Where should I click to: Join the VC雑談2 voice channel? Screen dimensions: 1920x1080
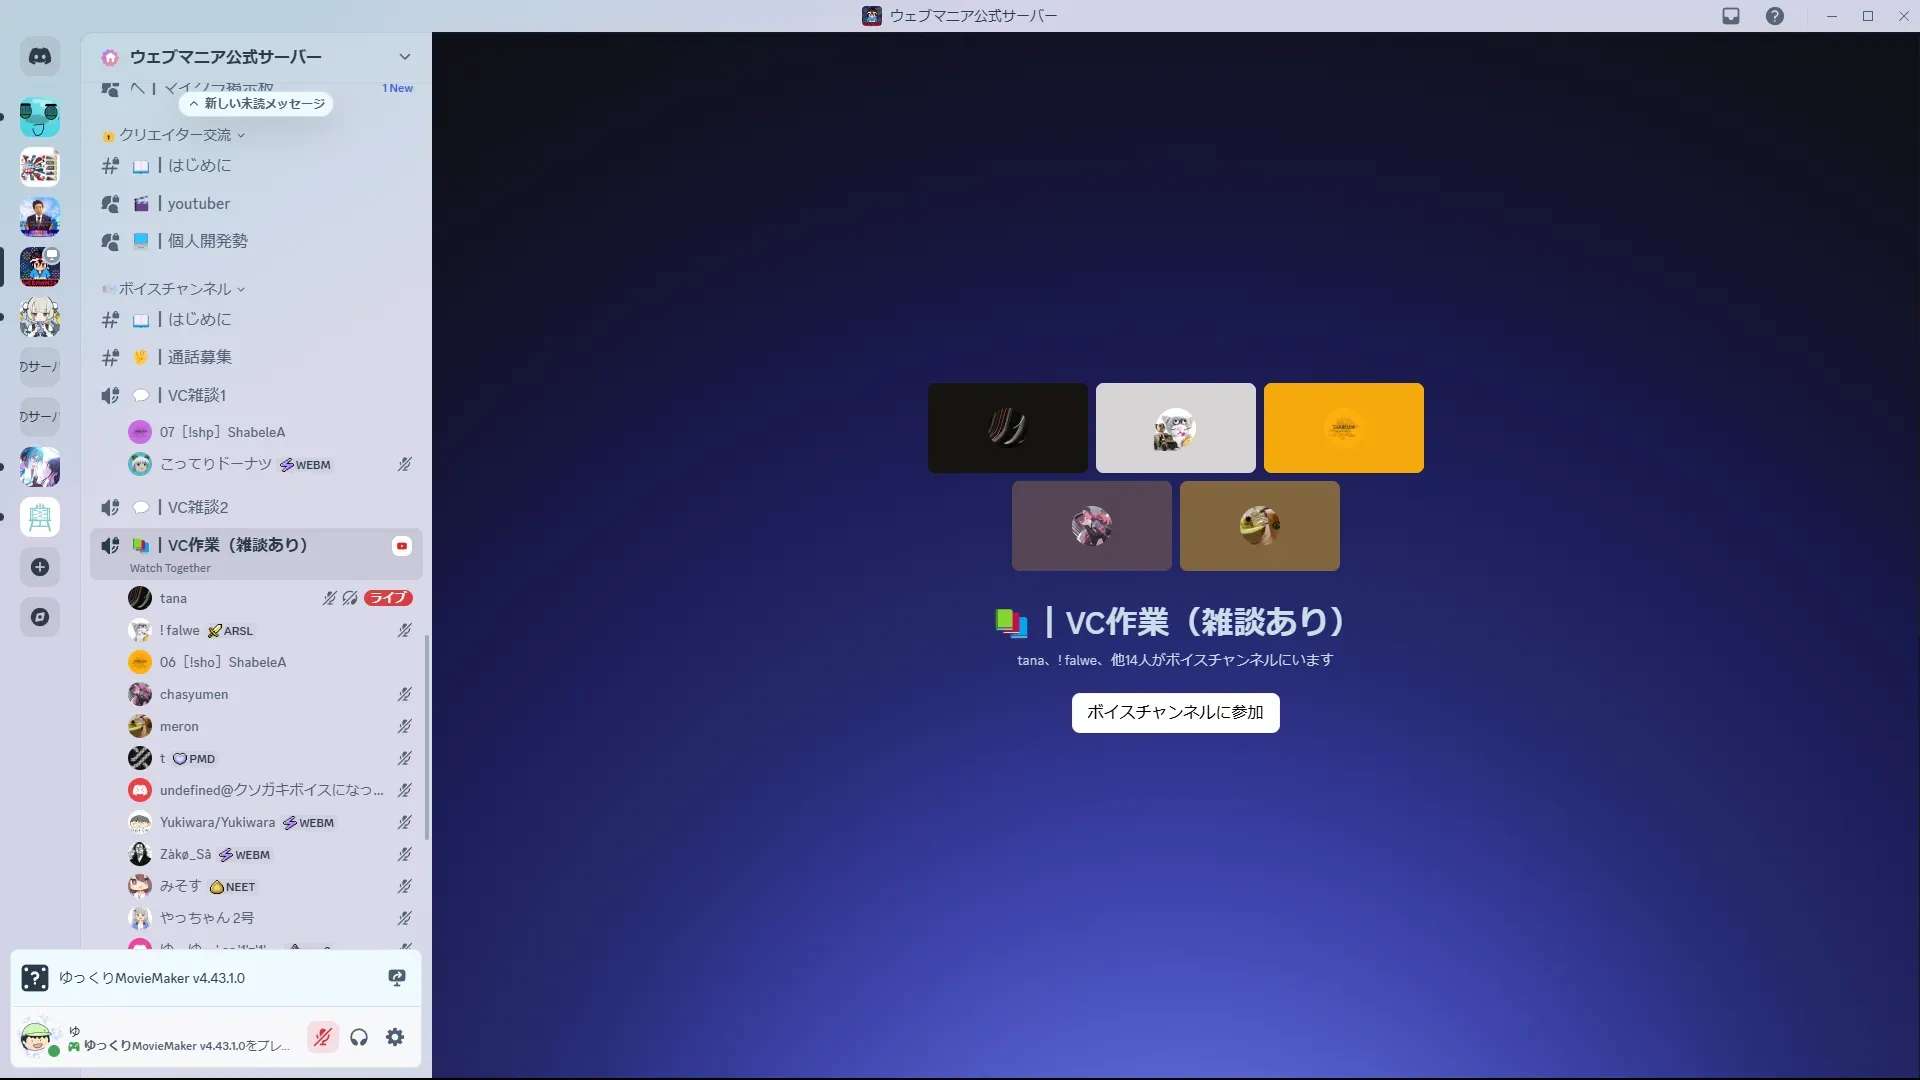197,508
